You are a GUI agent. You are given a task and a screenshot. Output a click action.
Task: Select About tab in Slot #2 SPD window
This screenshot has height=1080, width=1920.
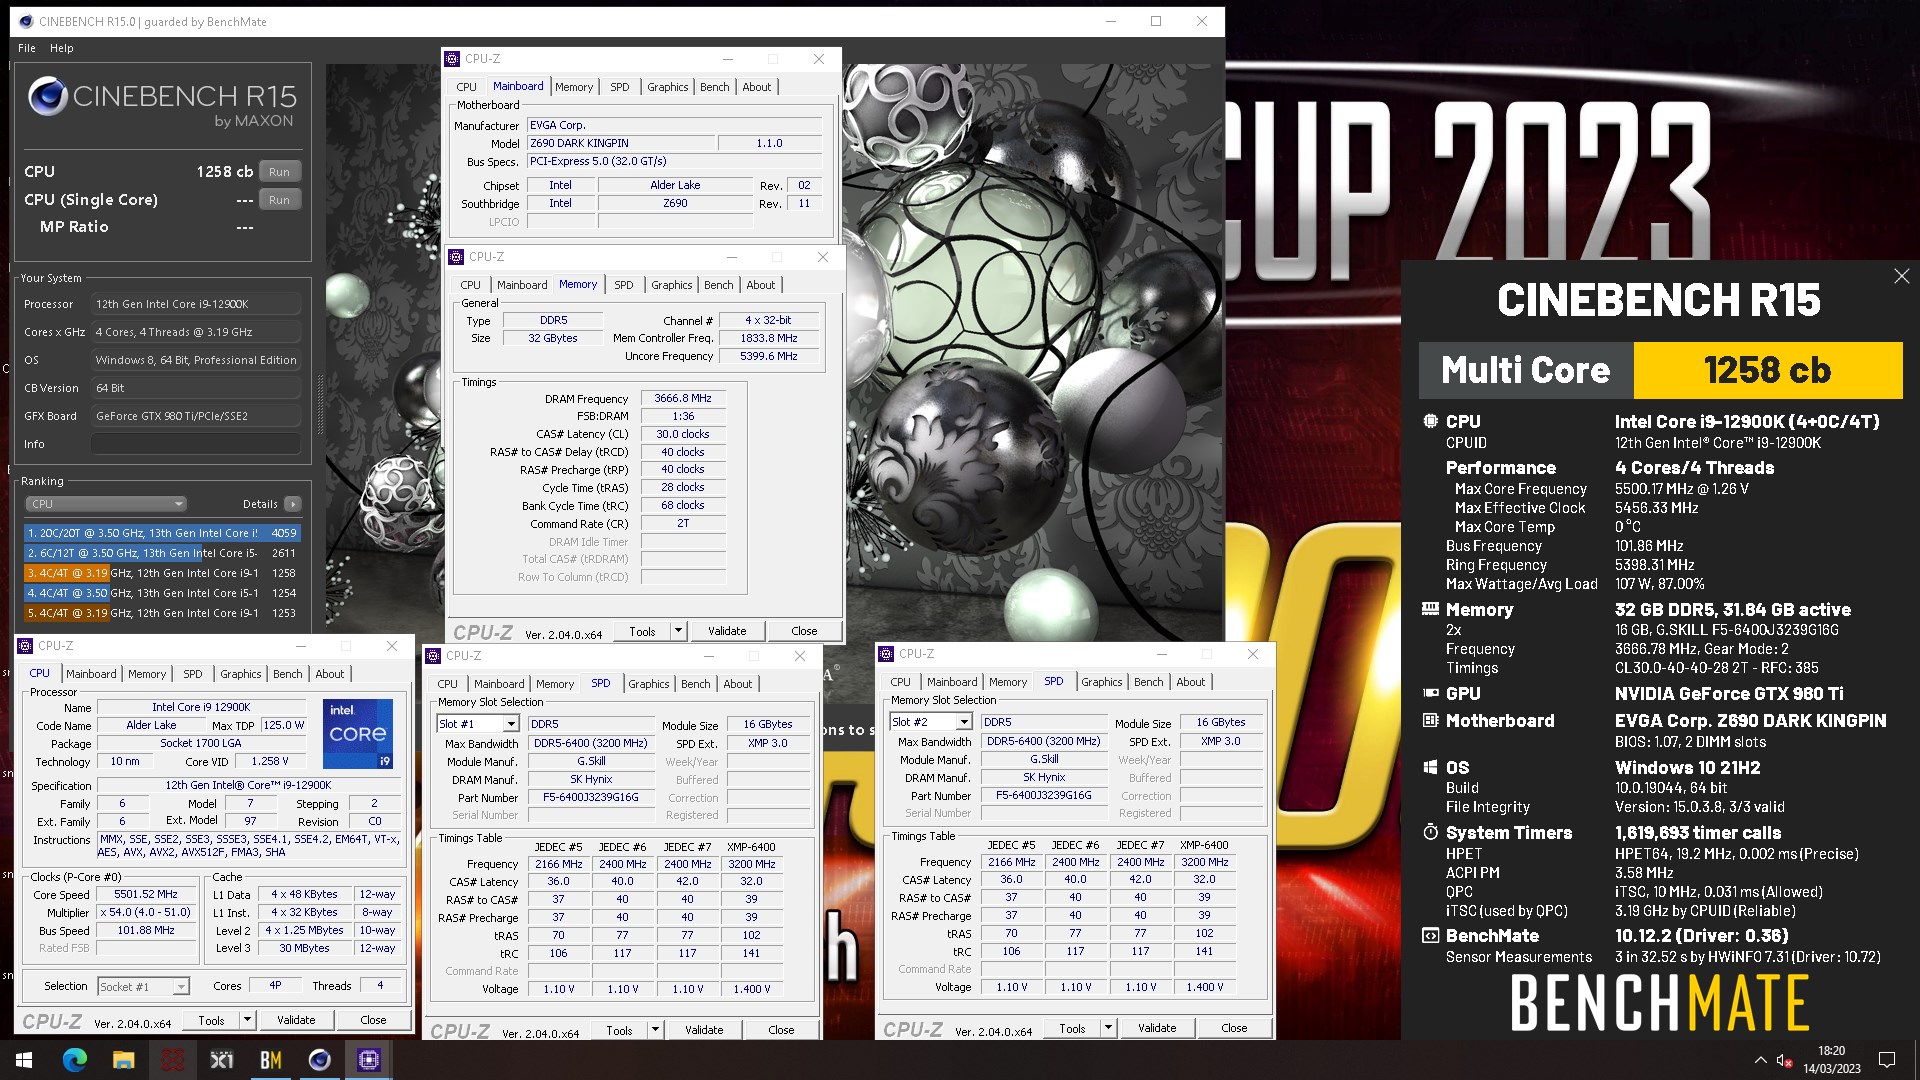tap(1190, 682)
